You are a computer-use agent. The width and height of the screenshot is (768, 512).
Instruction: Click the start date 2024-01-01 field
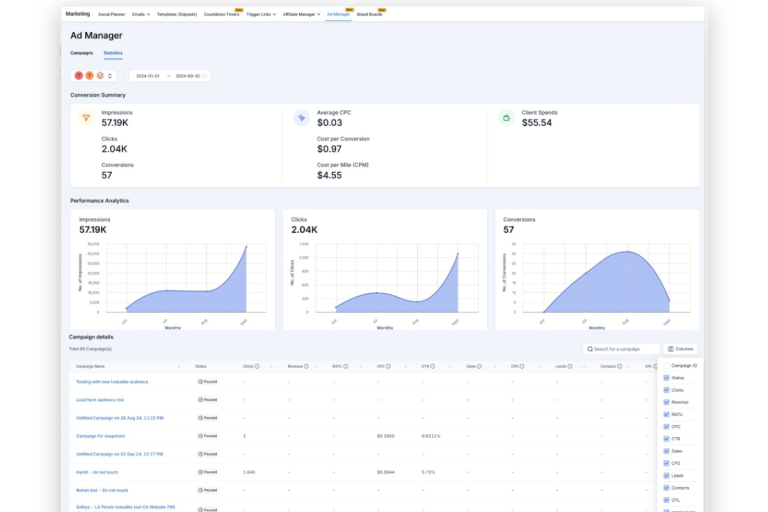[x=147, y=75]
